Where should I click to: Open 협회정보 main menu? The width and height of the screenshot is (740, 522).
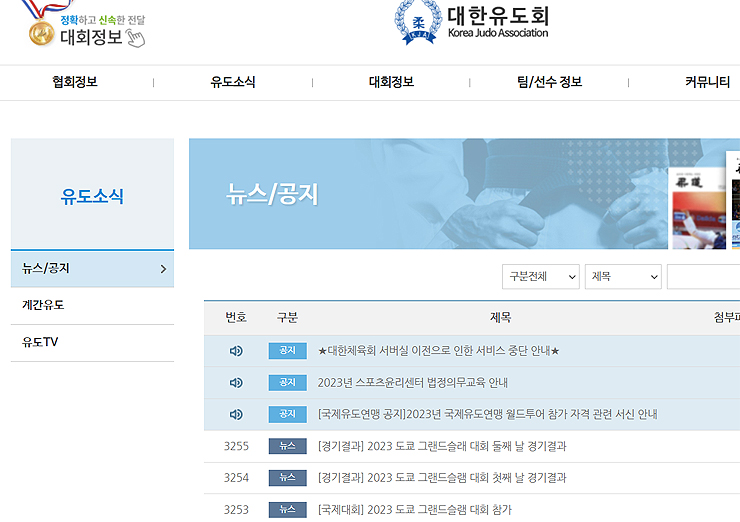point(75,82)
